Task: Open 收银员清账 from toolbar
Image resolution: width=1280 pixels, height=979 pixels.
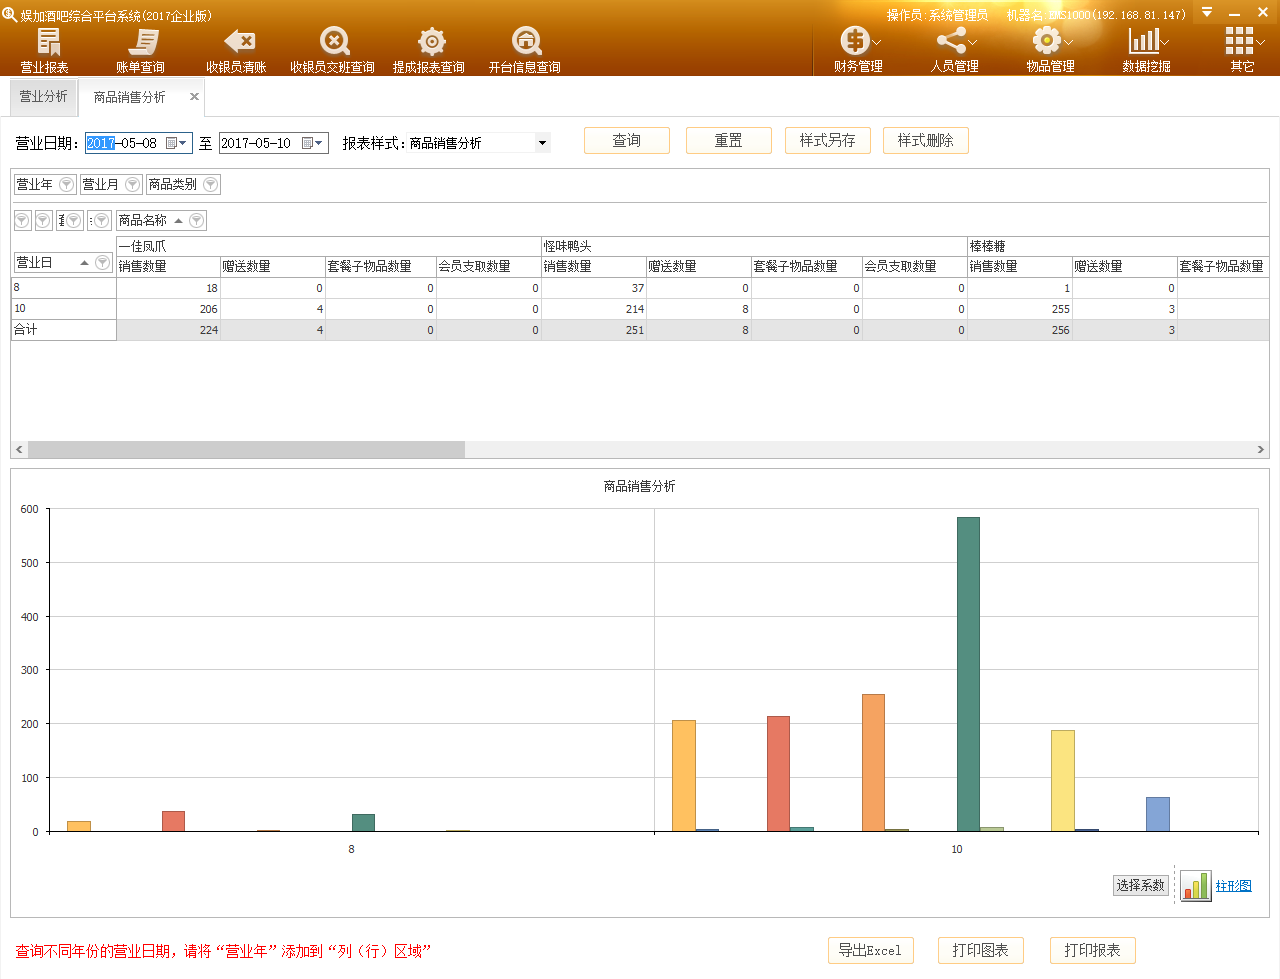Action: tap(237, 44)
